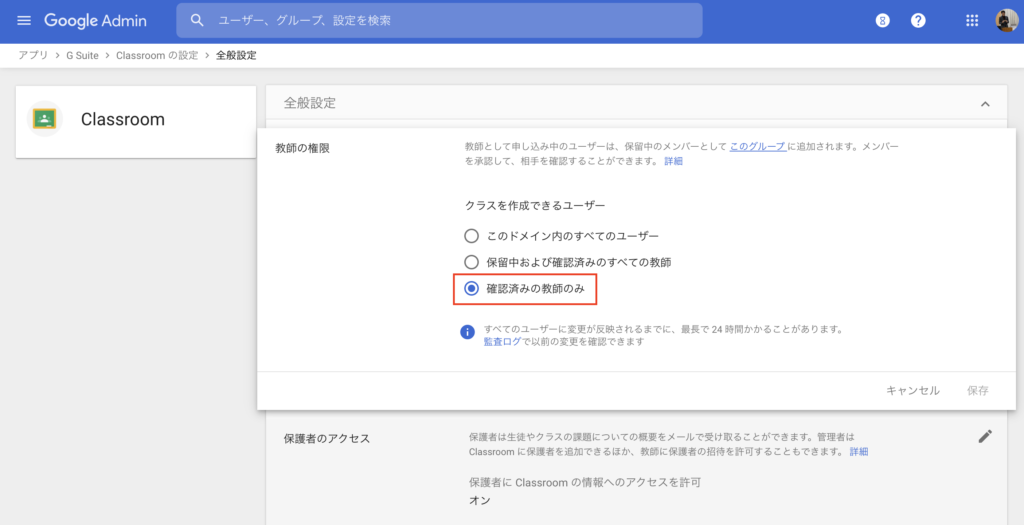This screenshot has width=1024, height=525.
Task: Focus the ユーザー、グループ、設定を検索 search field
Action: 440,20
